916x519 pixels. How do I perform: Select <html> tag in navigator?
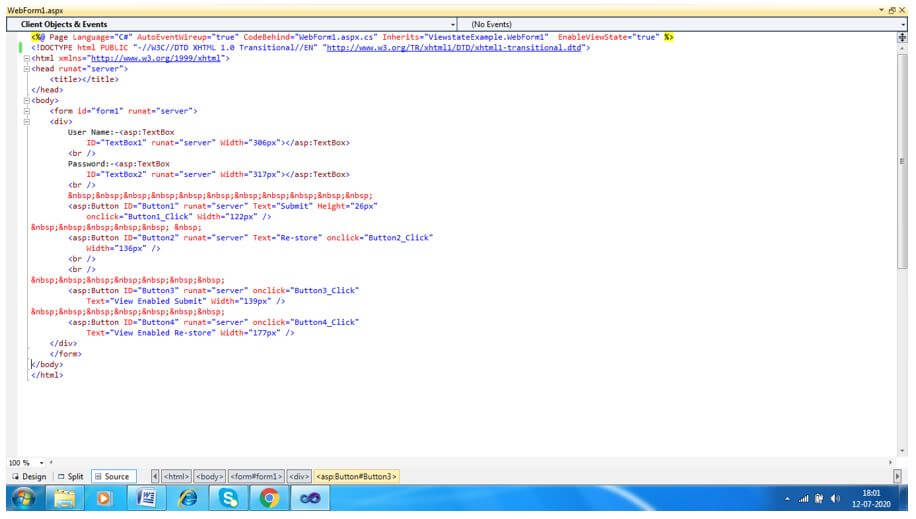click(176, 477)
